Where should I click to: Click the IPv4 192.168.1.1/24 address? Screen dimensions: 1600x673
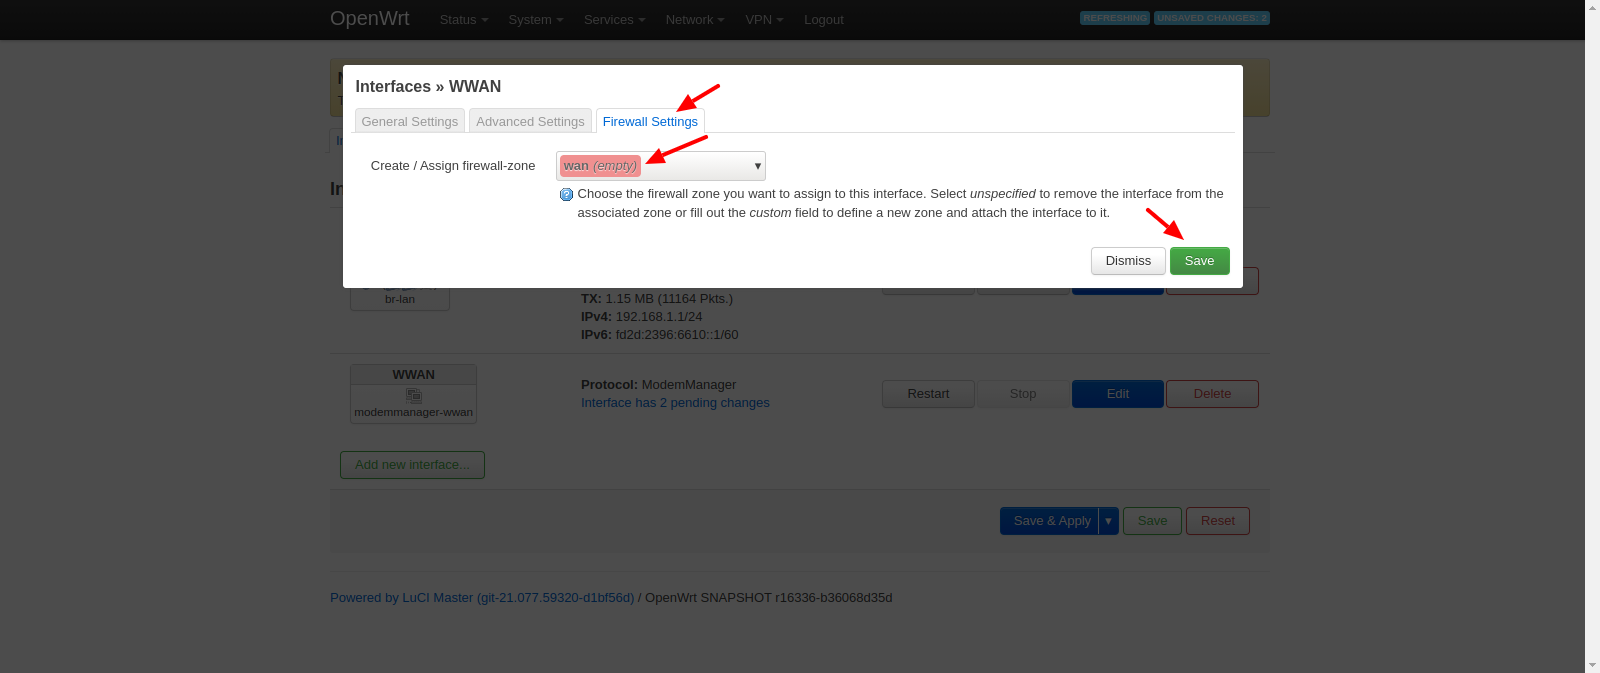(x=641, y=317)
